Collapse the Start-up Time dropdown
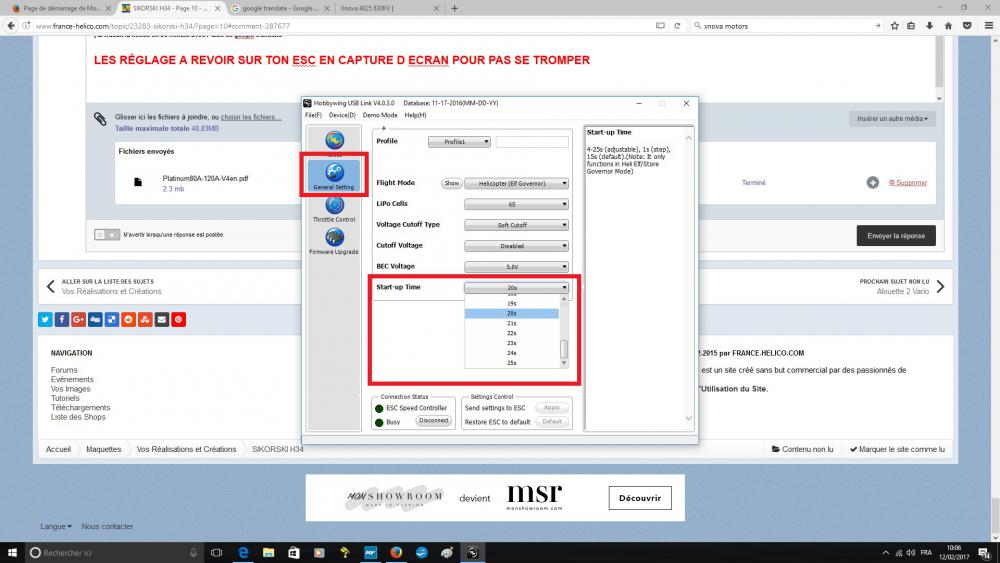The width and height of the screenshot is (1000, 563). click(516, 288)
